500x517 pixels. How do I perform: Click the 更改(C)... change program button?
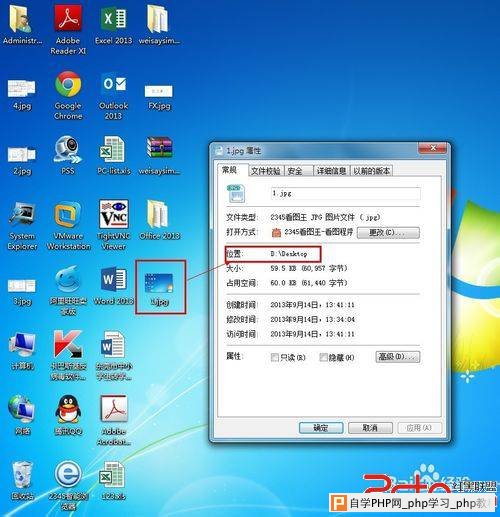(388, 233)
